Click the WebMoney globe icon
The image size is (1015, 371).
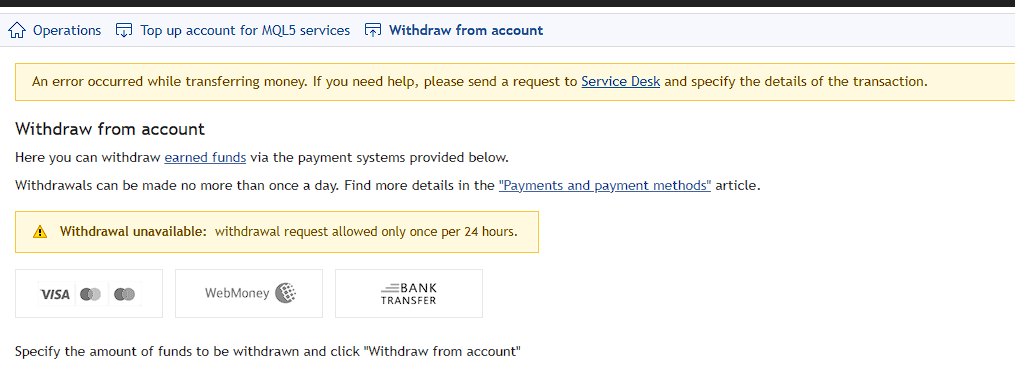[285, 293]
